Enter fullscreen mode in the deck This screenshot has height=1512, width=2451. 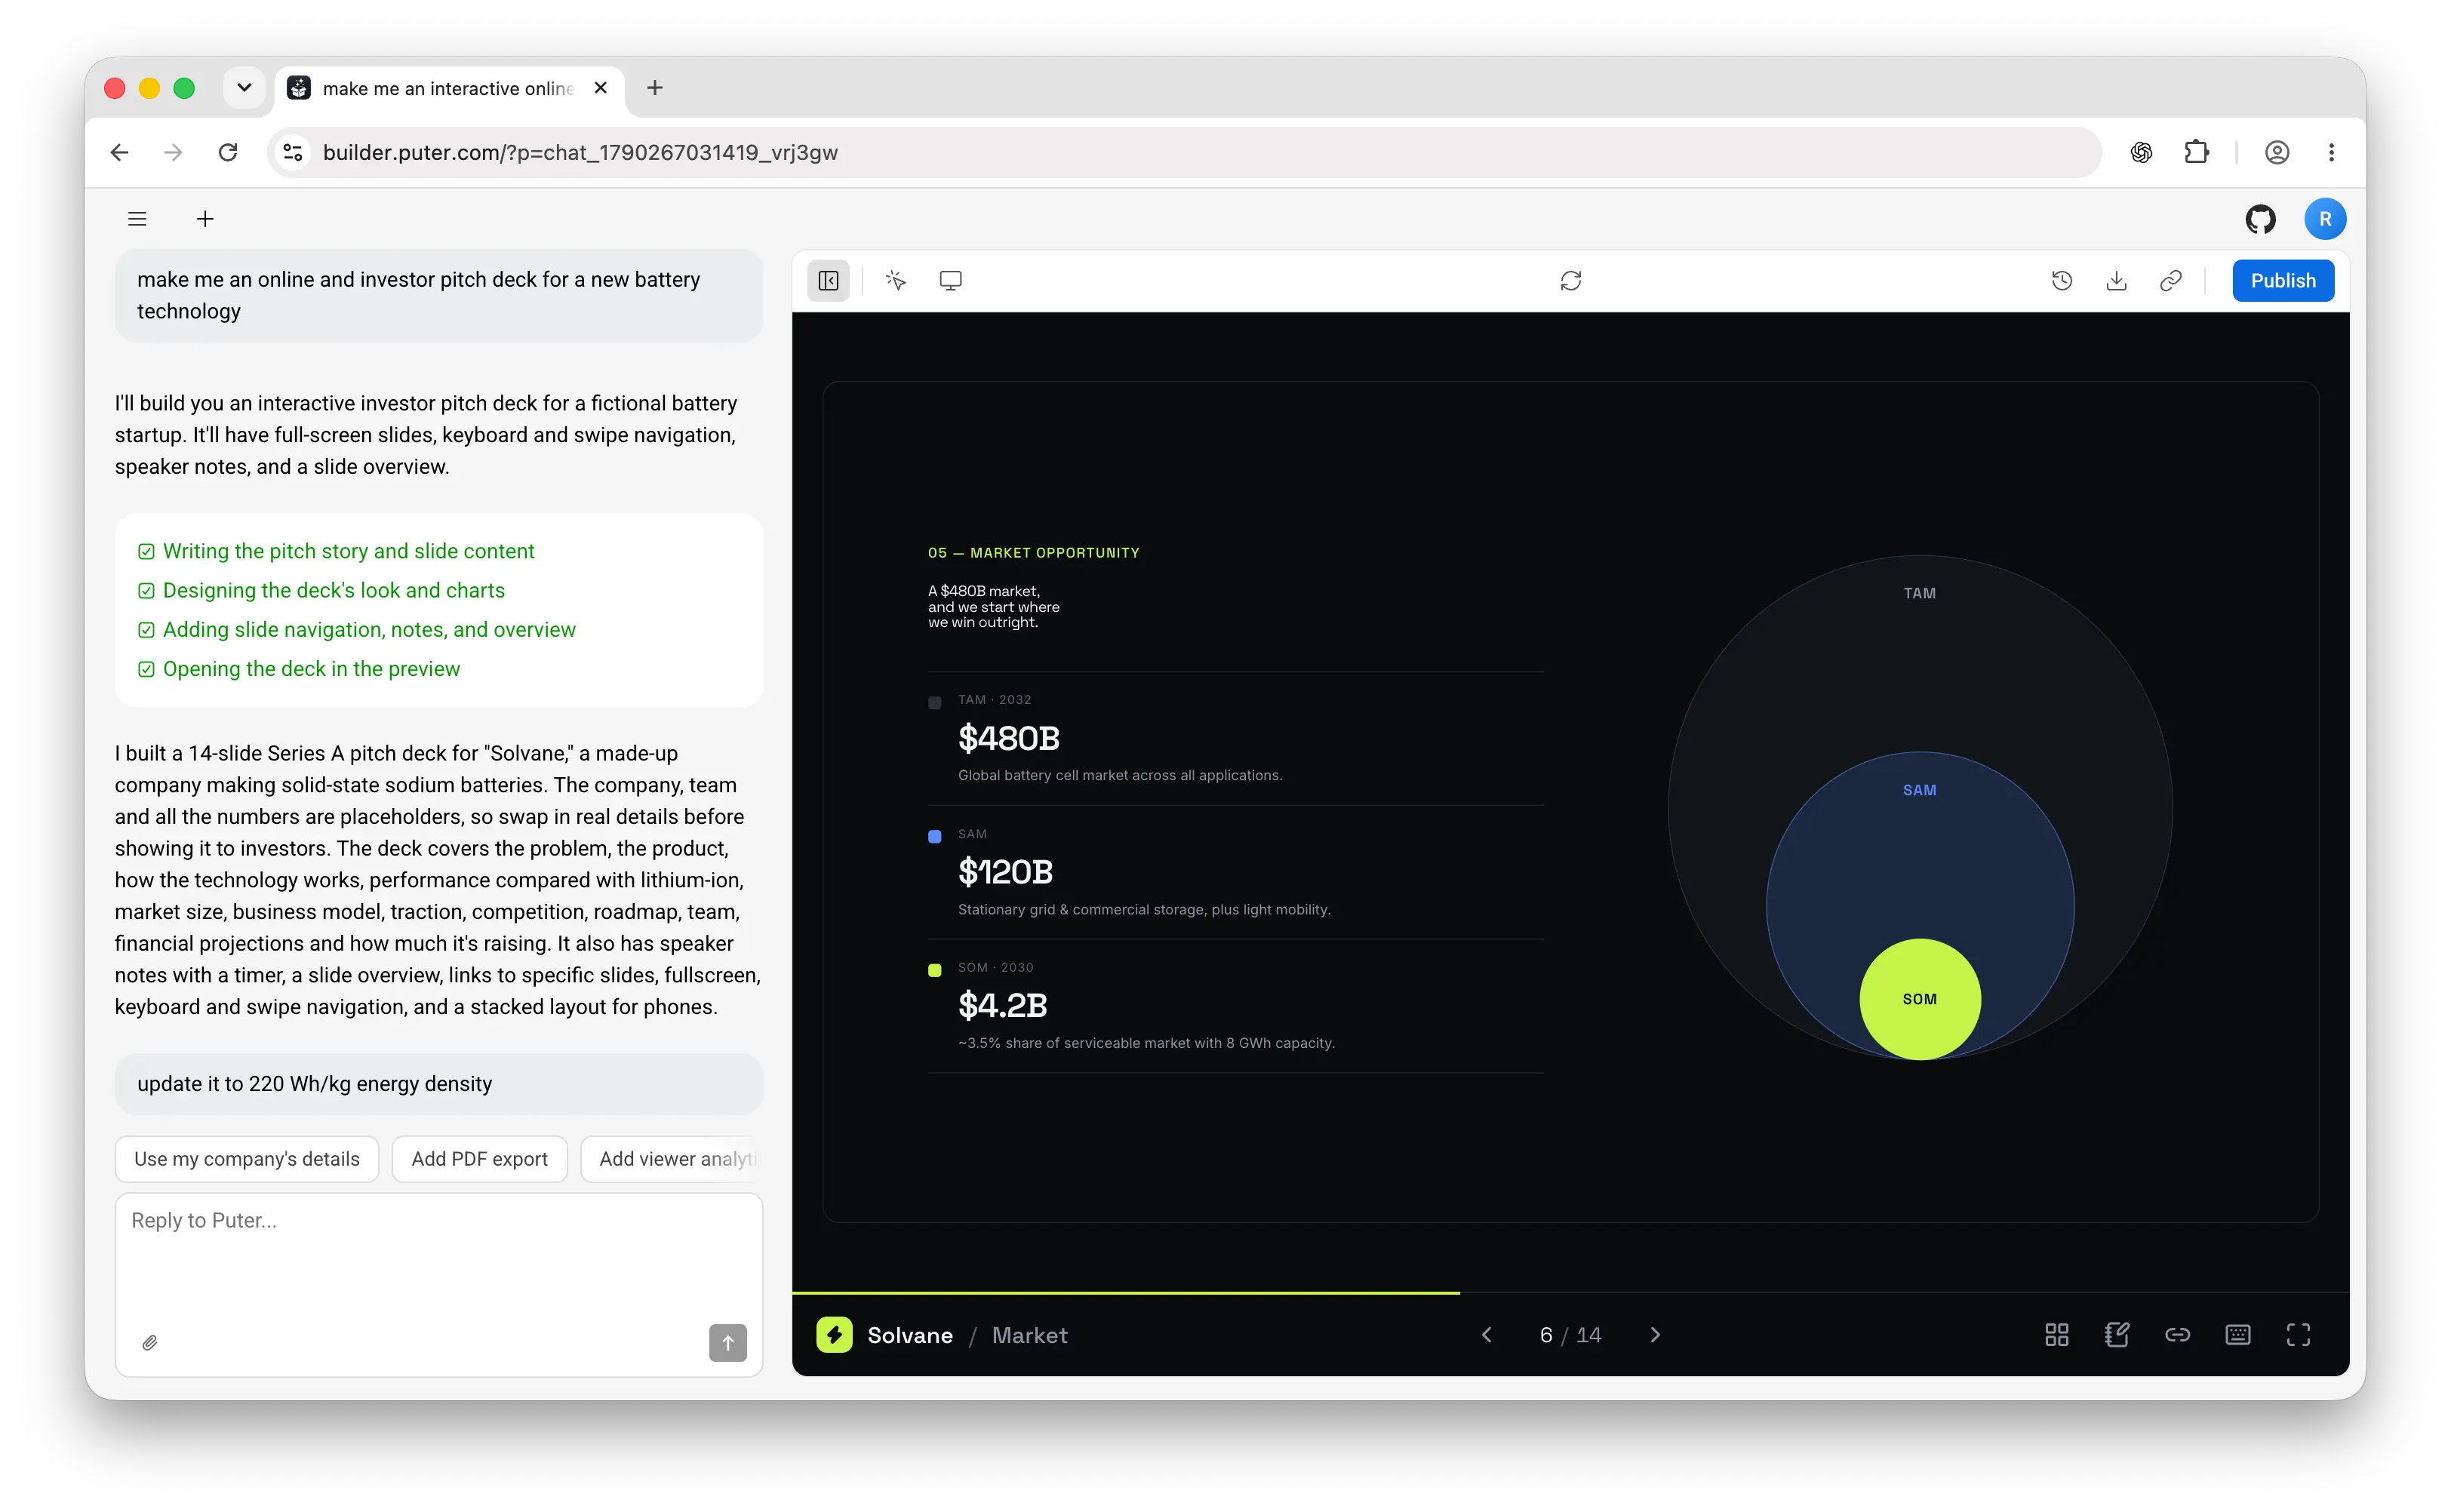pyautogui.click(x=2298, y=1335)
